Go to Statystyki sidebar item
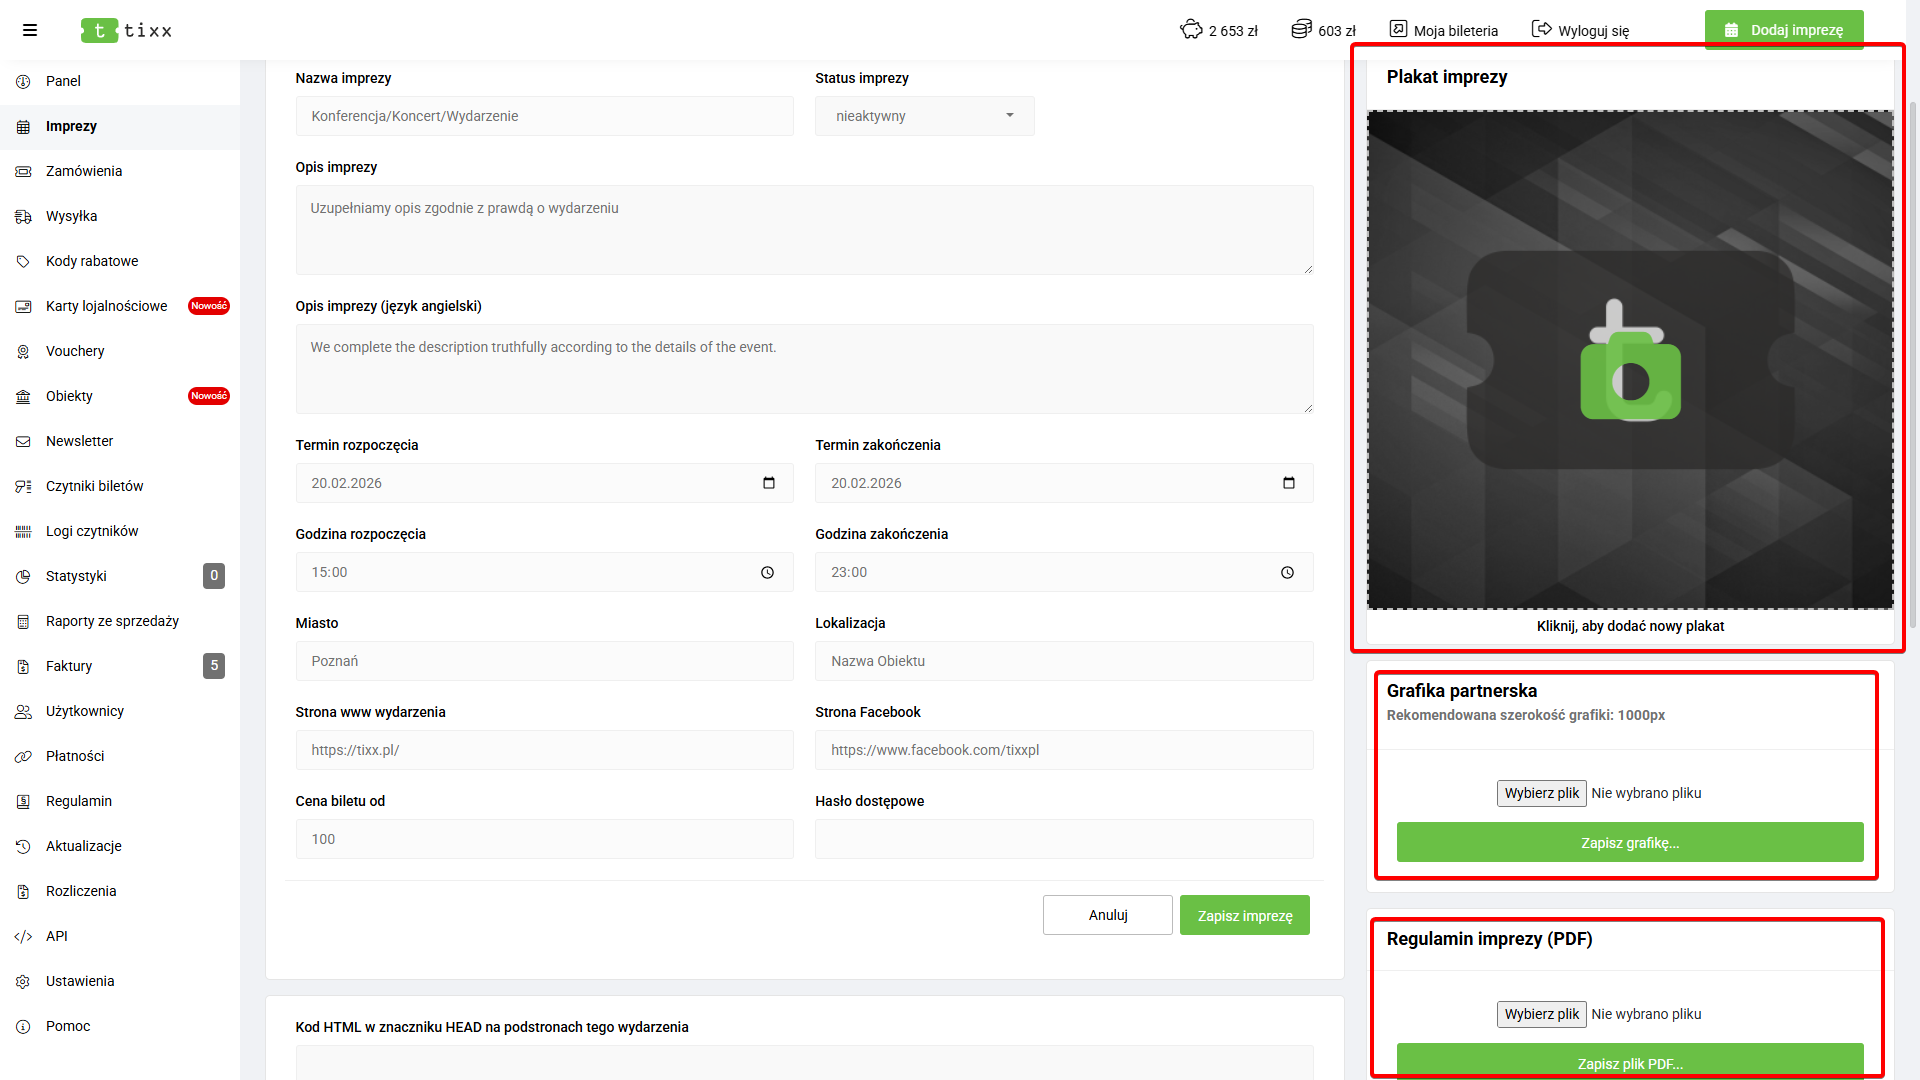 76,576
